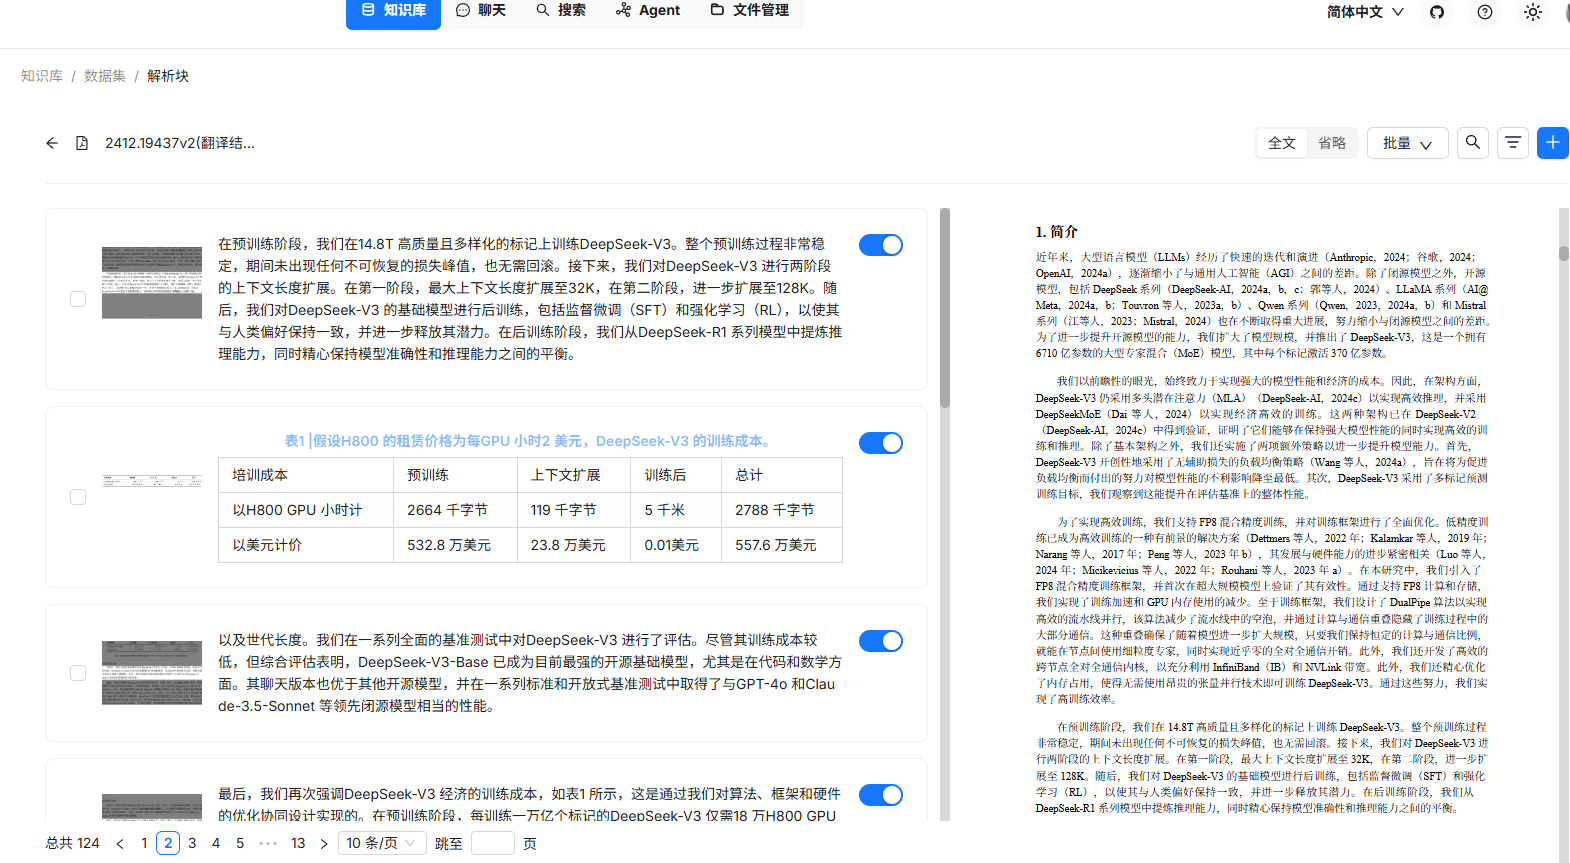The height and width of the screenshot is (863, 1570).
Task: Click the 总共 124 total count text
Action: 72,843
